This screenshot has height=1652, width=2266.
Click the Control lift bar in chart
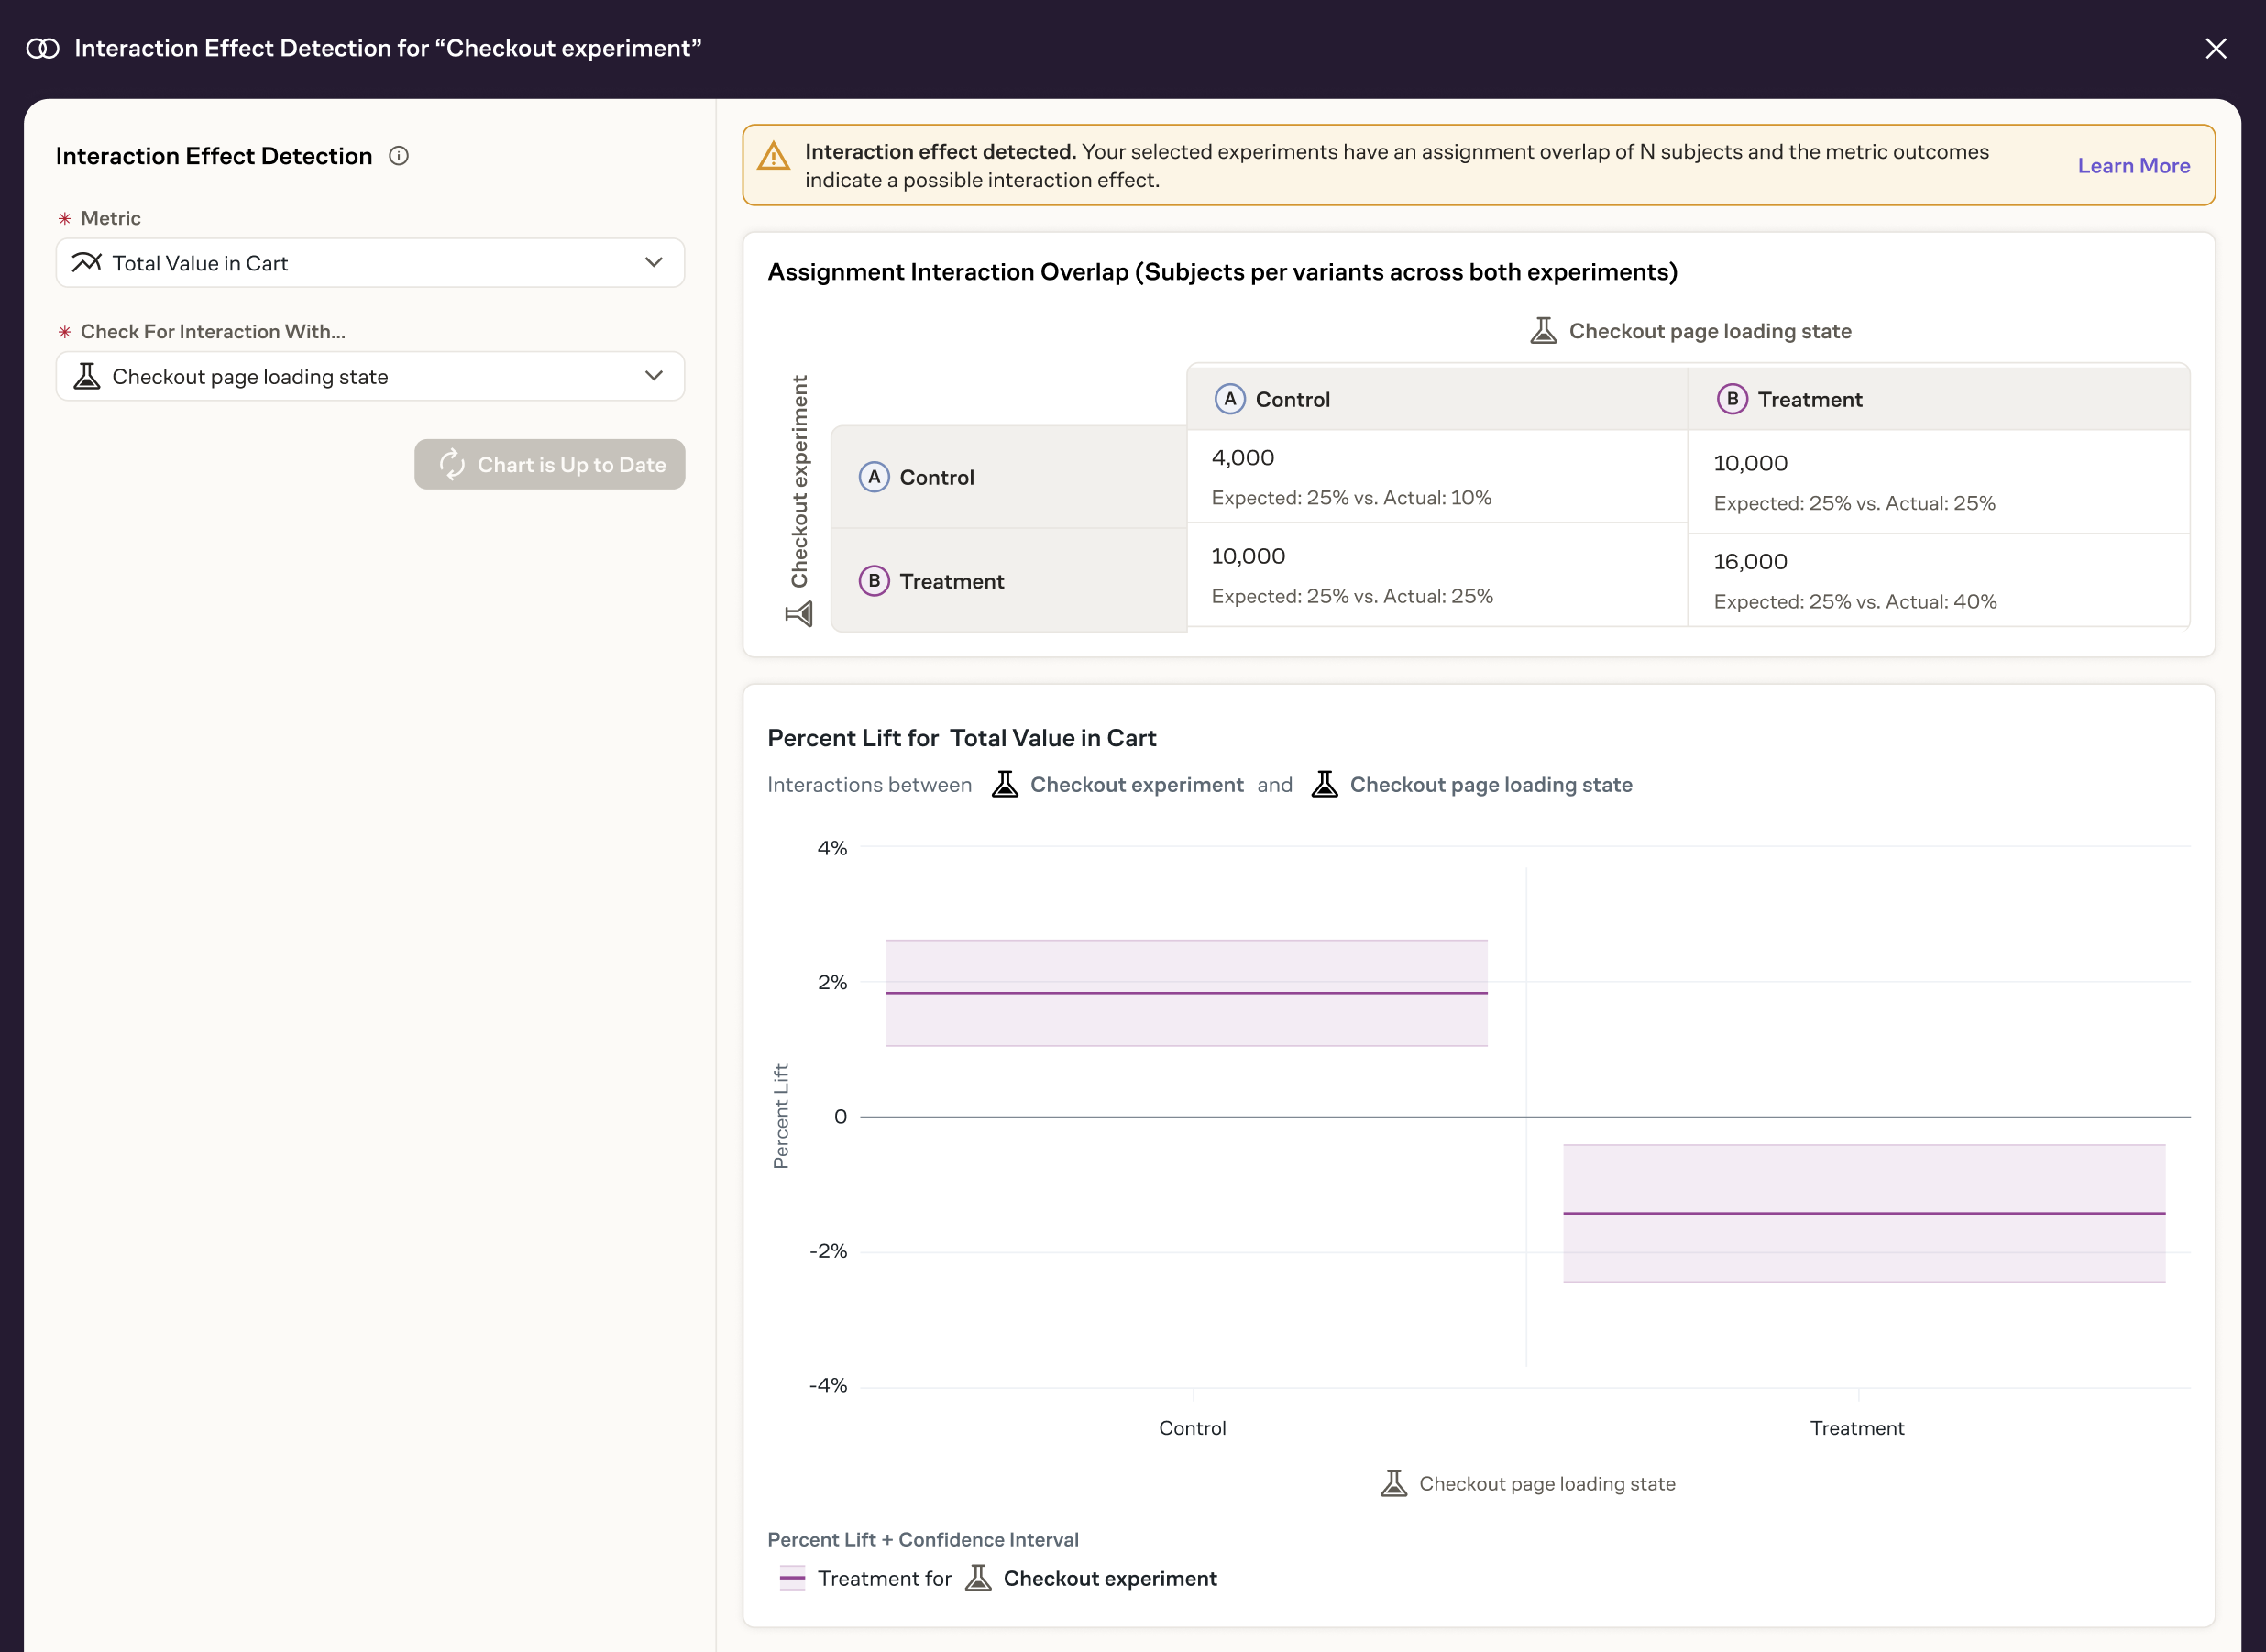click(1186, 992)
